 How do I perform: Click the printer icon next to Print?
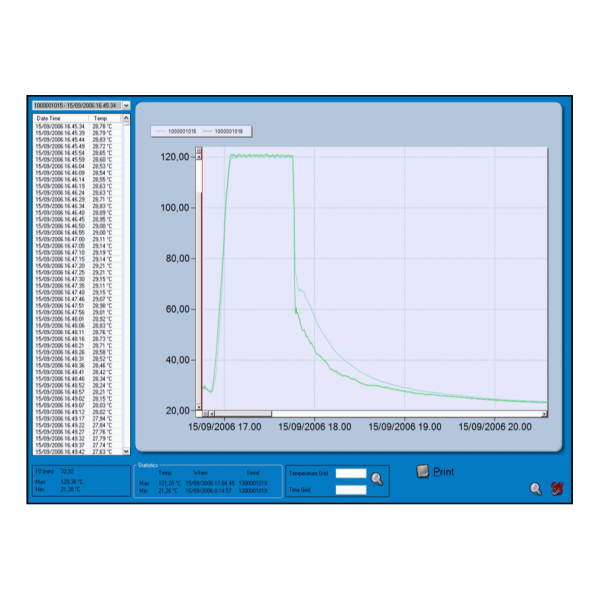click(x=422, y=471)
